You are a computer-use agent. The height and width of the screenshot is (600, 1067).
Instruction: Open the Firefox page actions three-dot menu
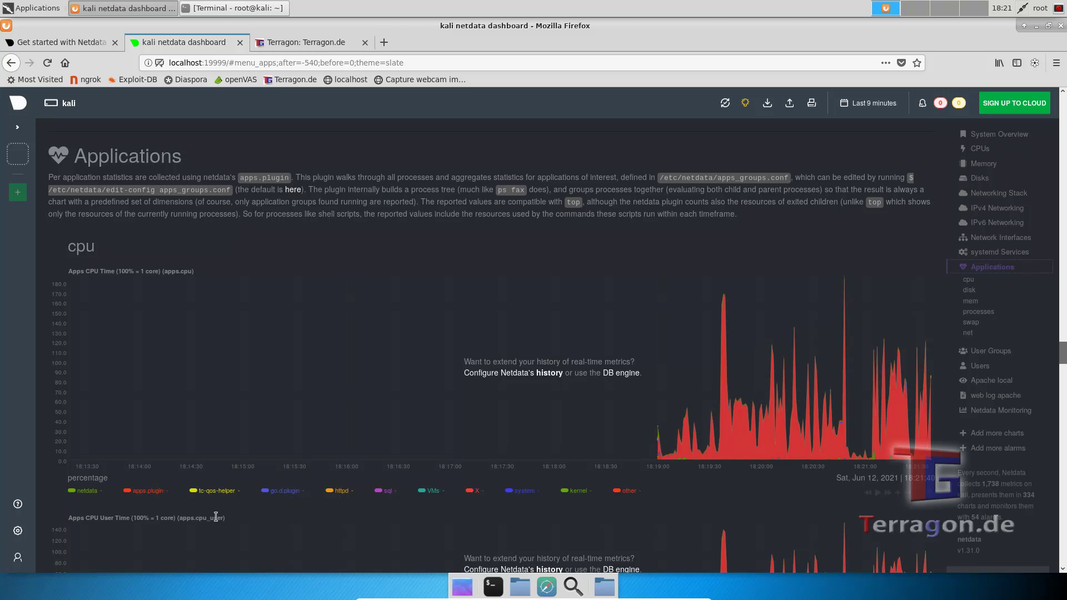[x=885, y=63]
